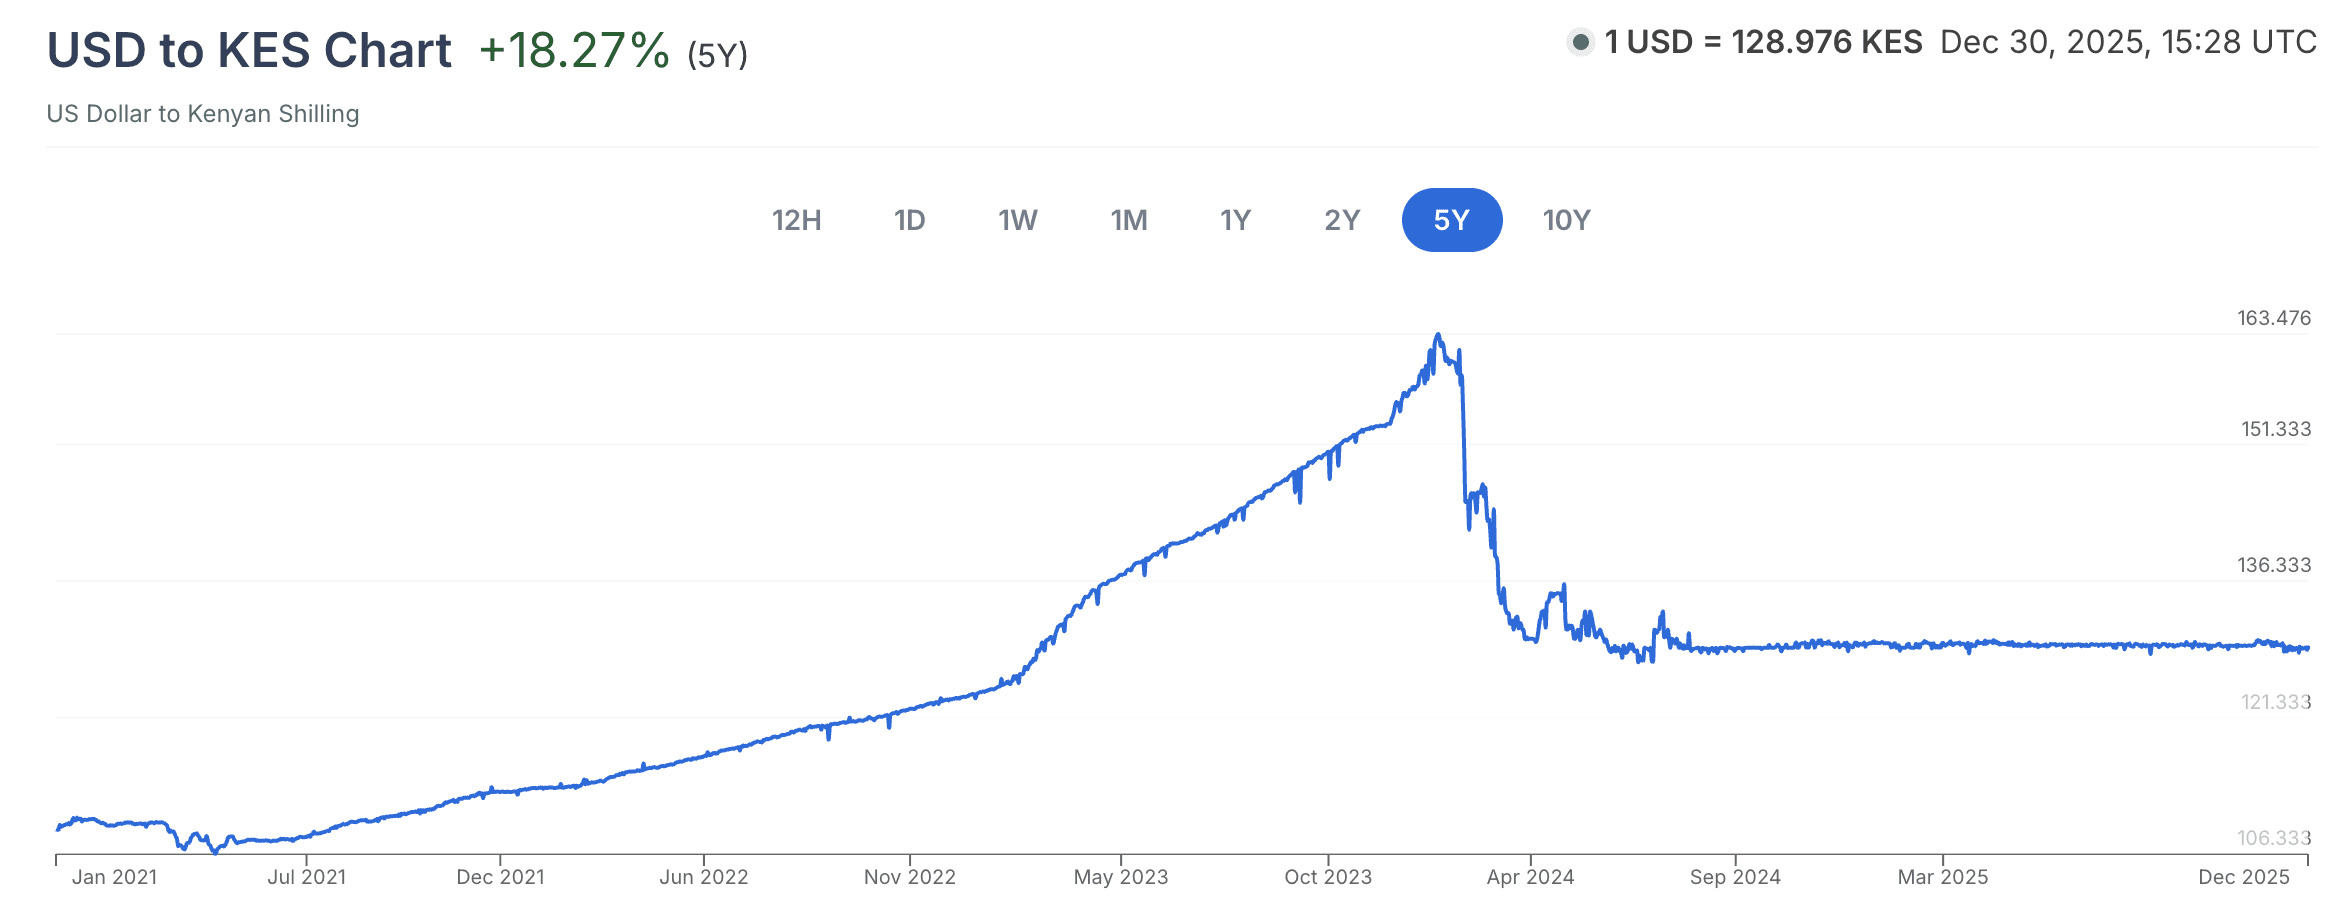Expand chart to 10Y range

1566,220
